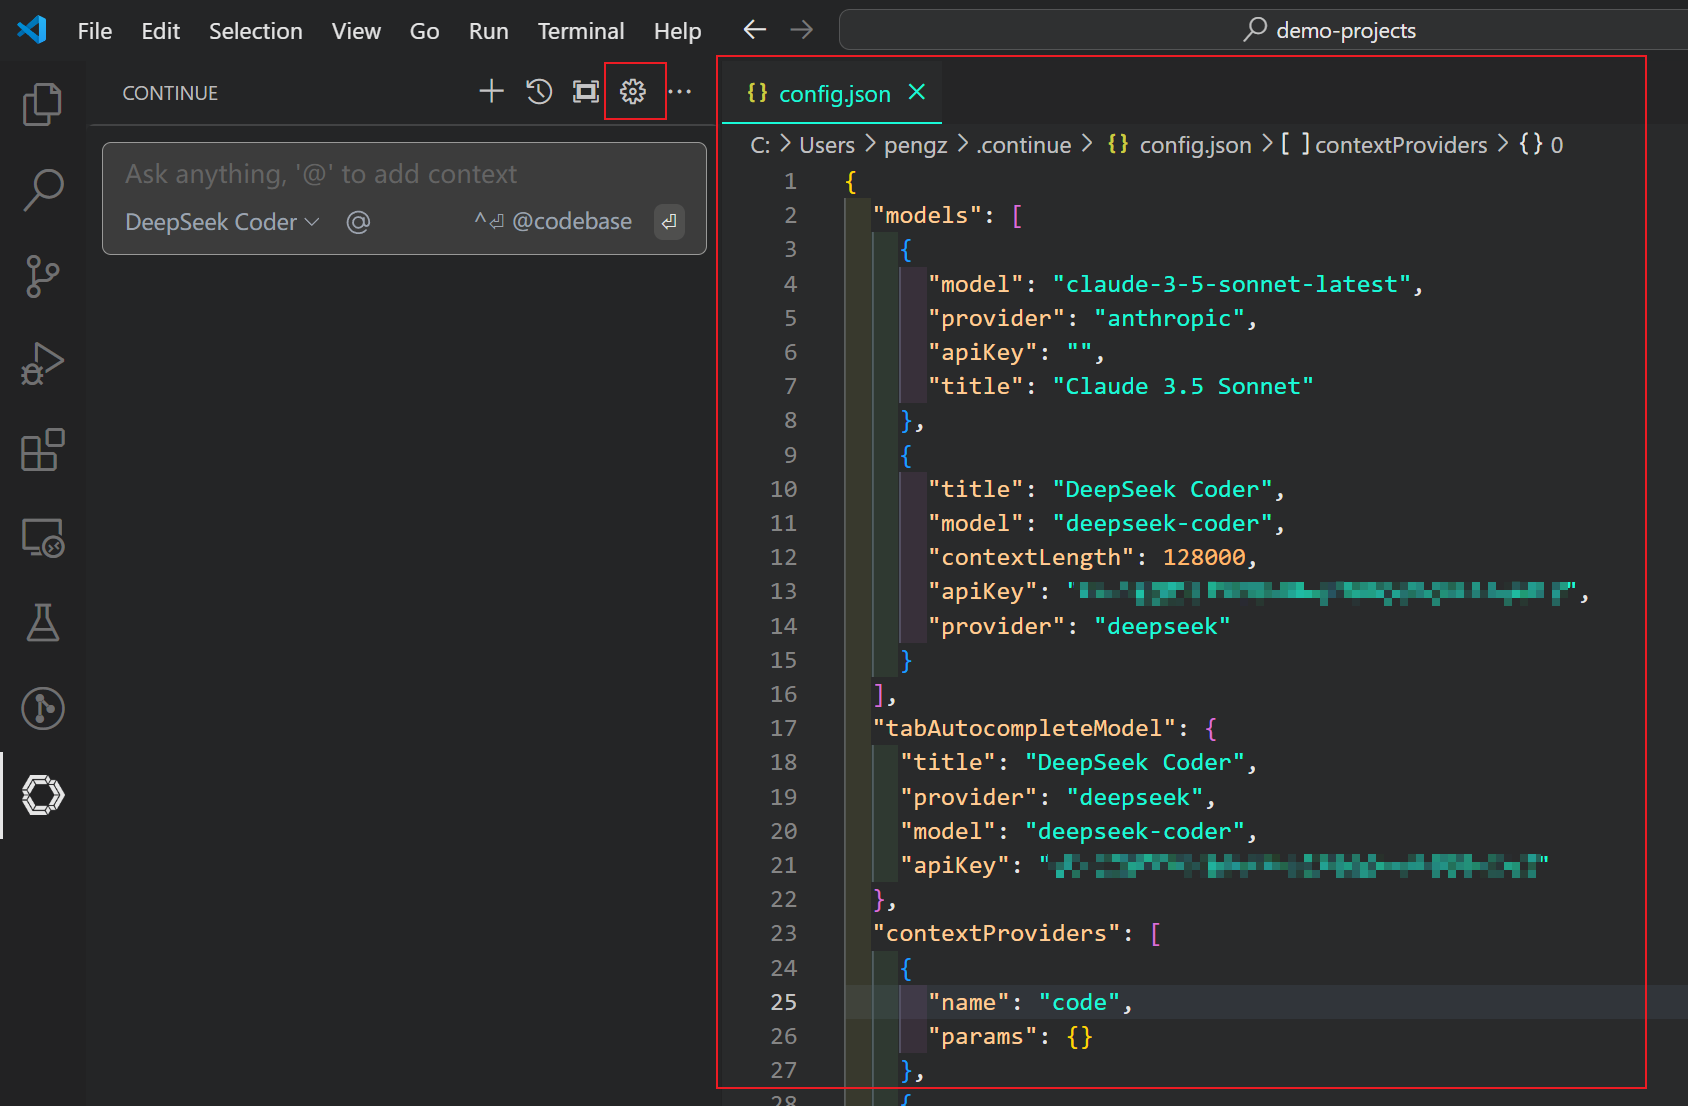Open the Explorer view in activity bar

tap(42, 104)
